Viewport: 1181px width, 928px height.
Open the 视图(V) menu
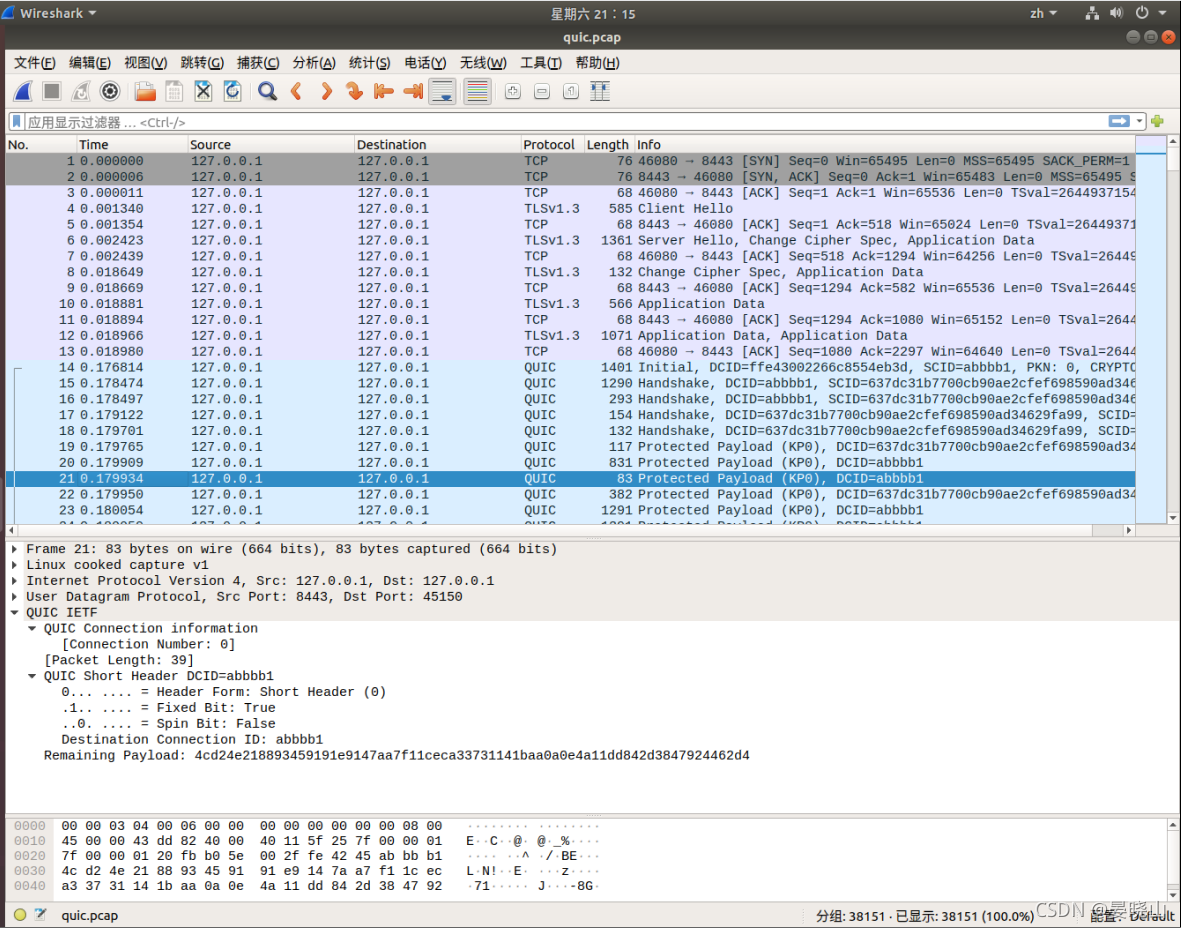145,63
